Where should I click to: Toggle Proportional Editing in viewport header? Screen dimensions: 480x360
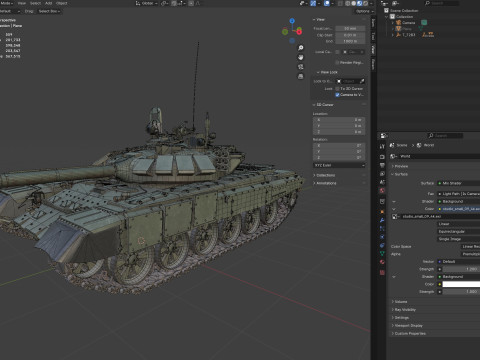tap(191, 3)
